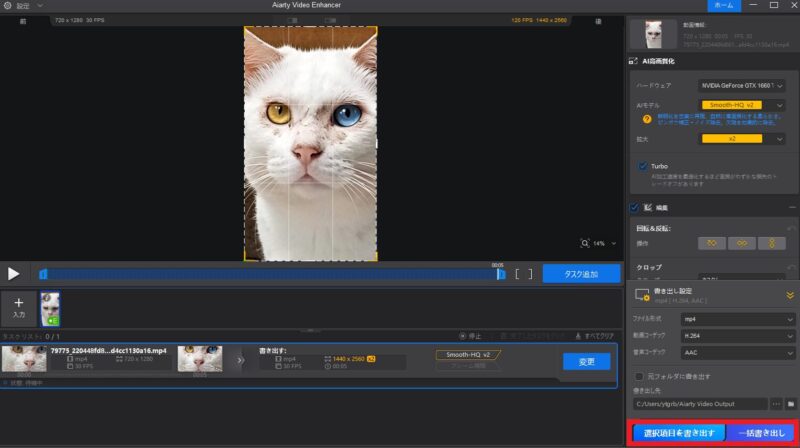Click the zoom magnifier icon at 14%
Screen dimensions: 800x448
[x=586, y=243]
